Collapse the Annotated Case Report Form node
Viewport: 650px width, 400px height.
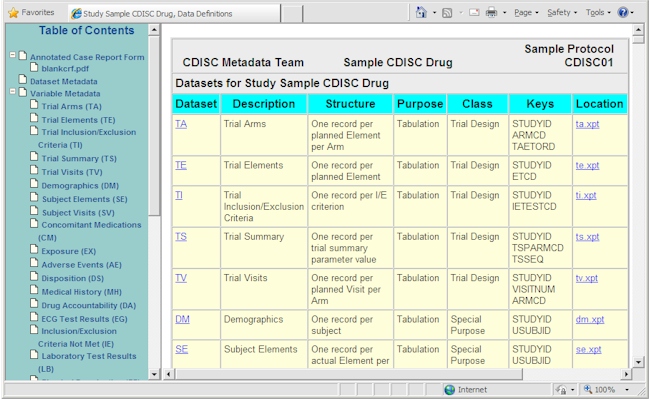(x=12, y=55)
